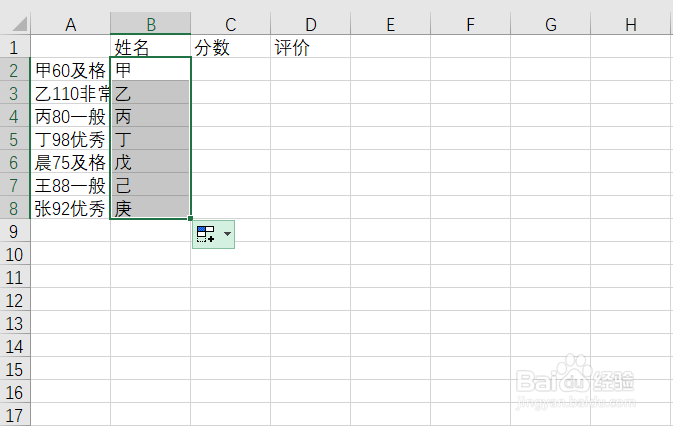The height and width of the screenshot is (426, 673).
Task: Click cell containing 王88一般
Action: point(70,185)
